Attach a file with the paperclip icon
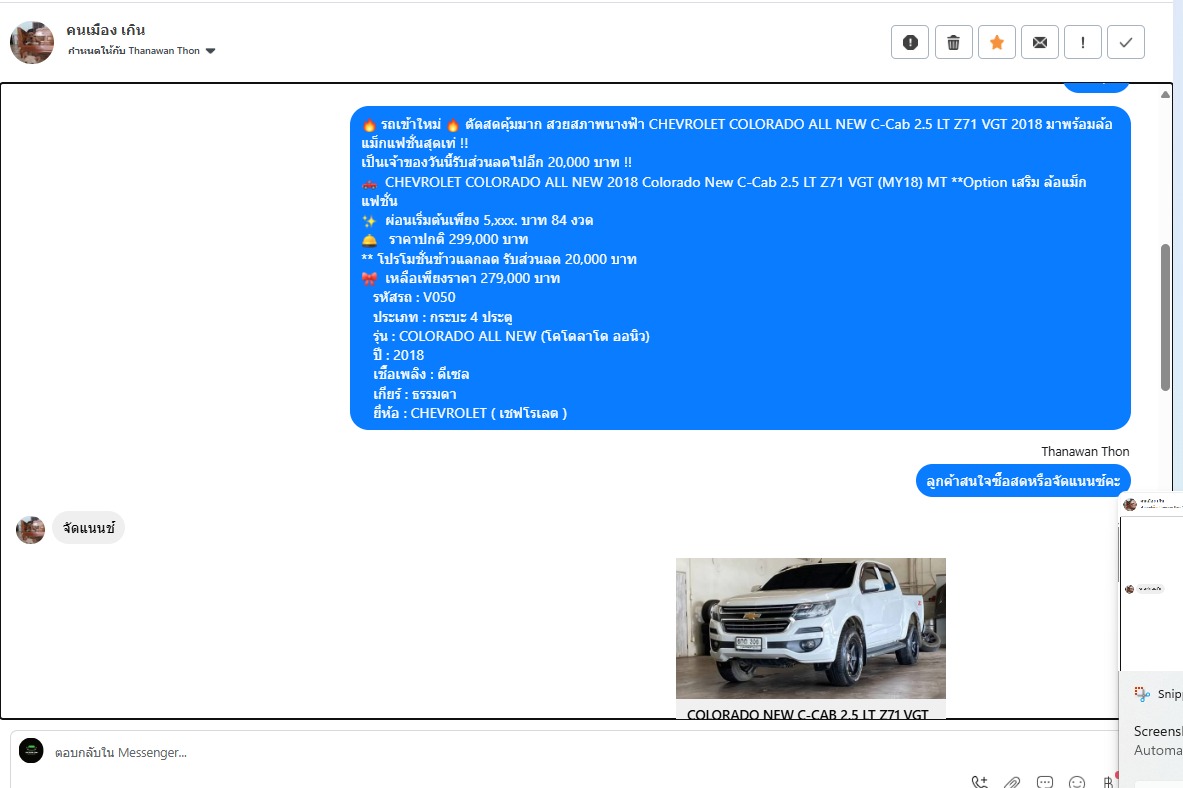This screenshot has height=788, width=1183. point(1012,782)
